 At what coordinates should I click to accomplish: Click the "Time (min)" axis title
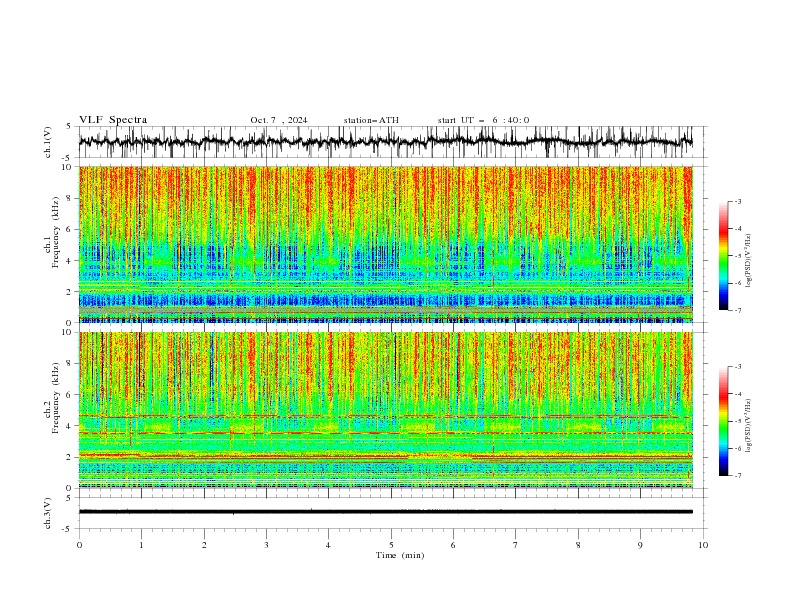(x=400, y=555)
